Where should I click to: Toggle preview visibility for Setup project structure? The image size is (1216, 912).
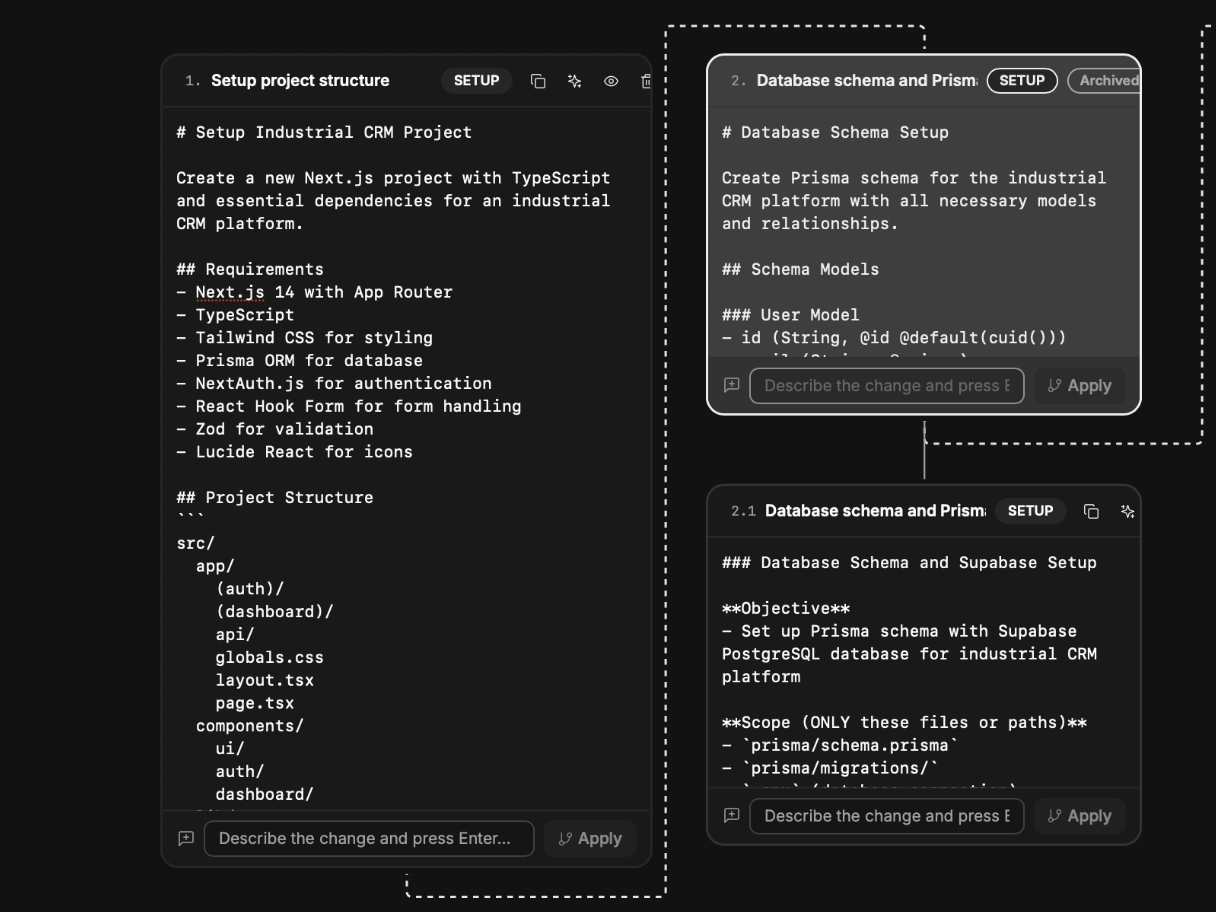tap(610, 81)
